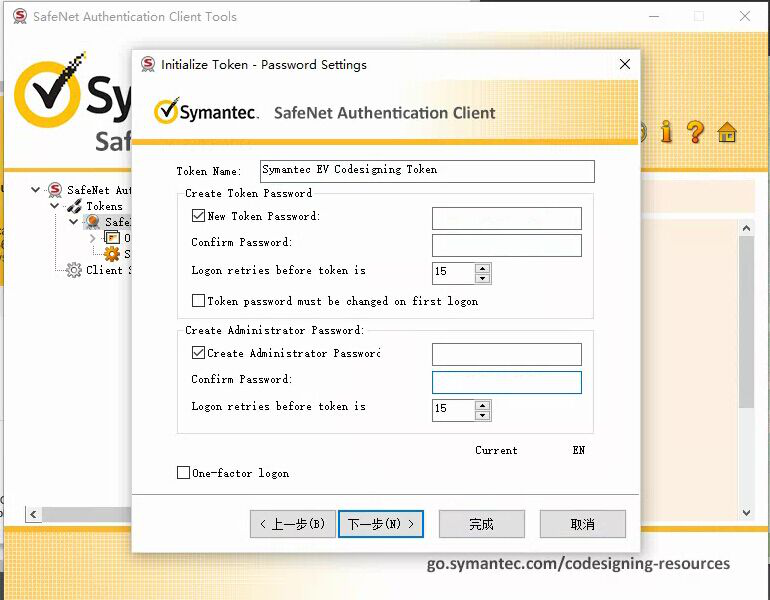Click the vertical scrollbar down arrow
770x600 pixels.
coord(746,513)
